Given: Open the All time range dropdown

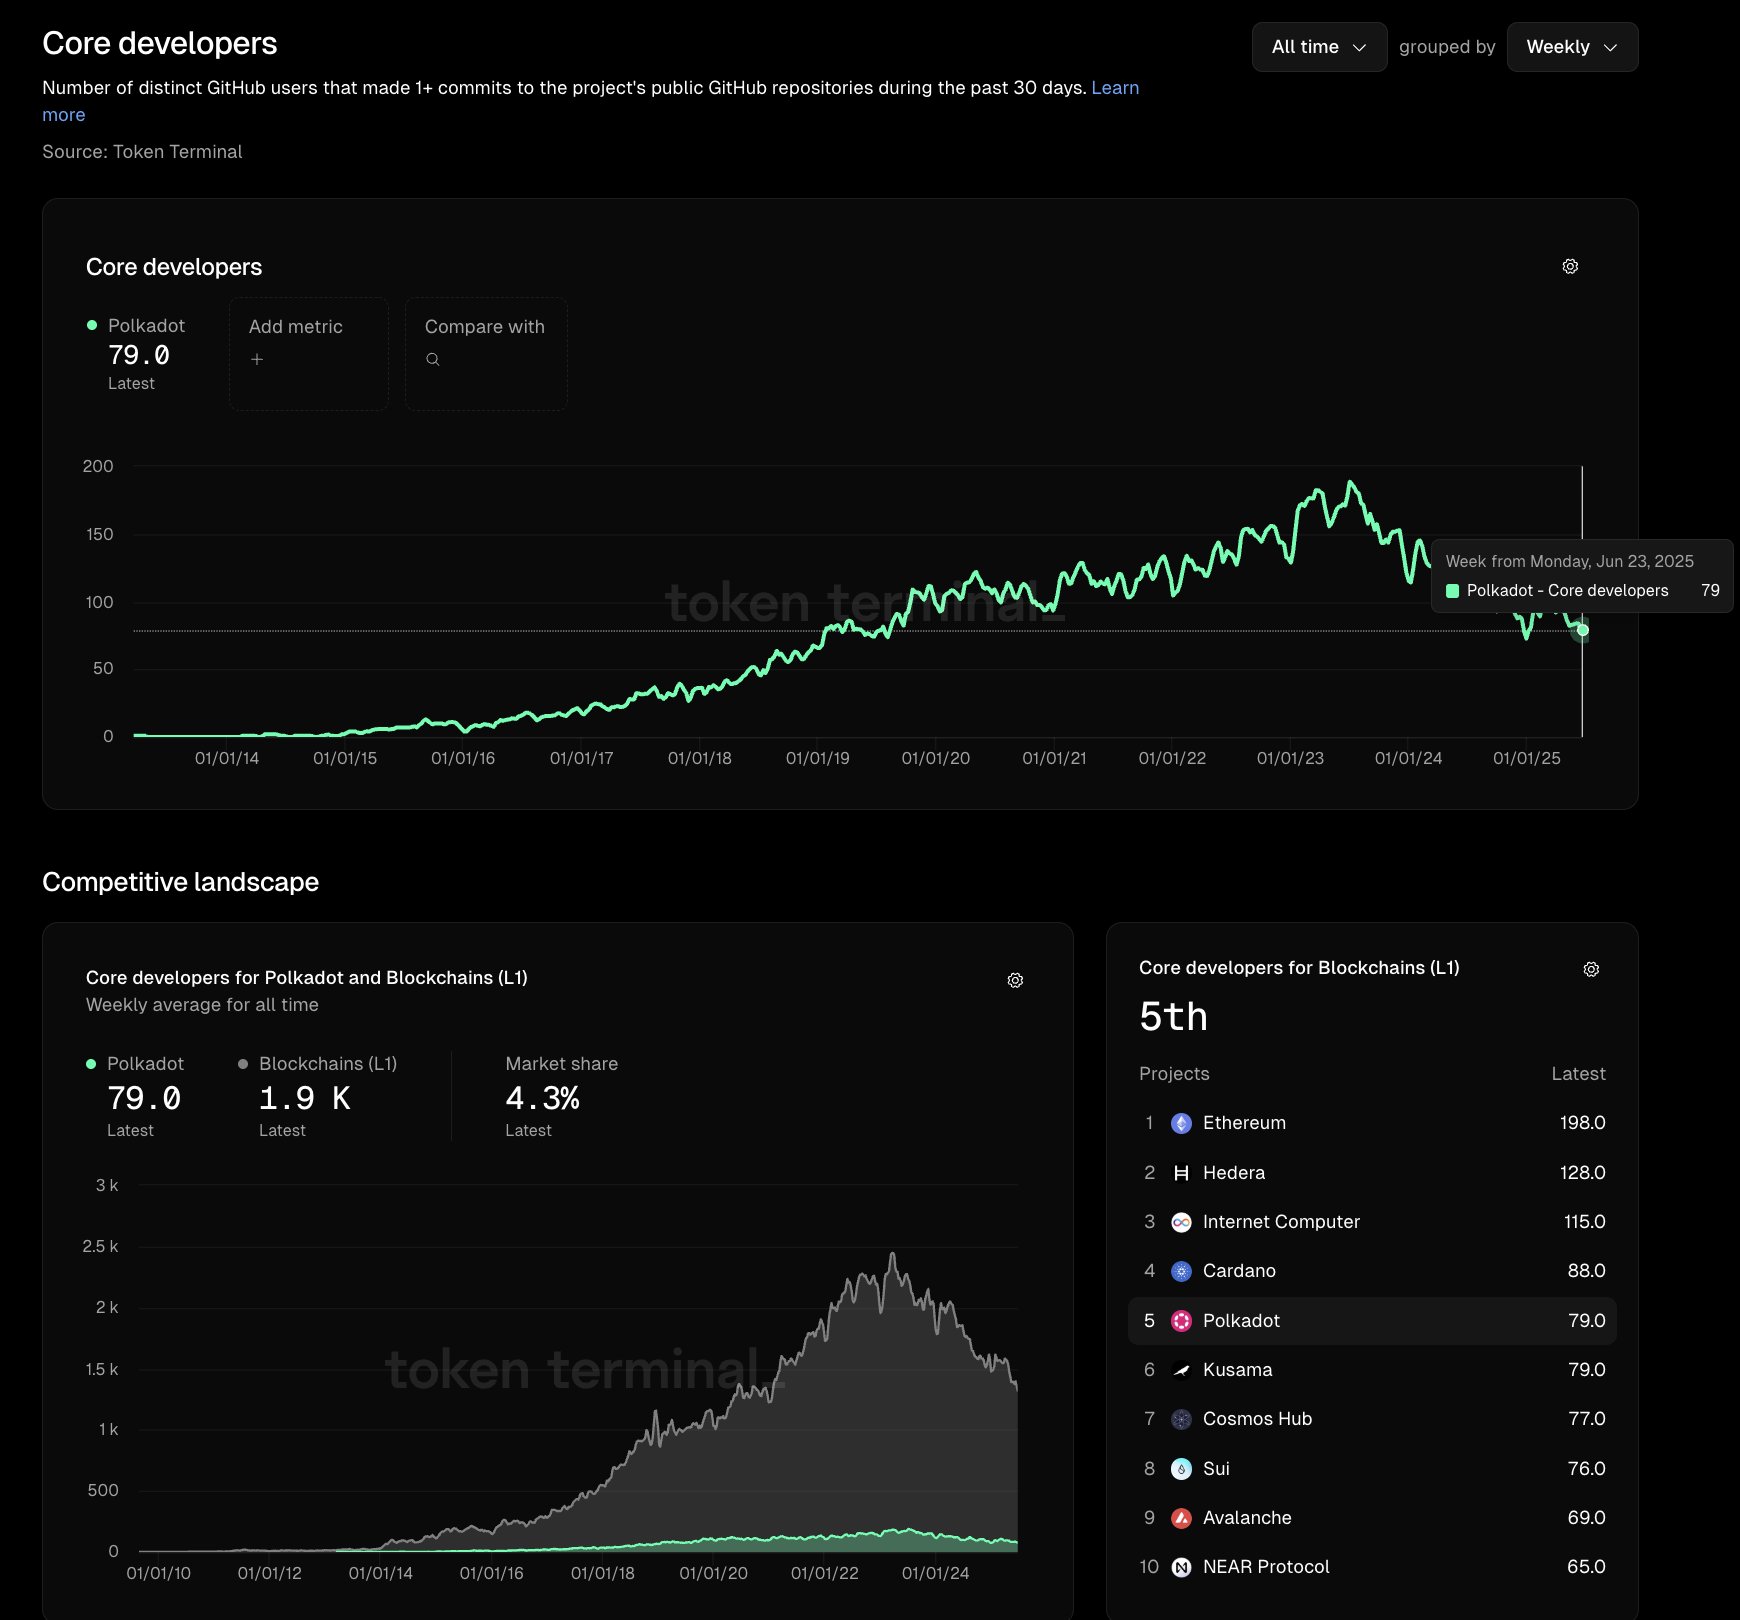Looking at the screenshot, I should point(1319,47).
